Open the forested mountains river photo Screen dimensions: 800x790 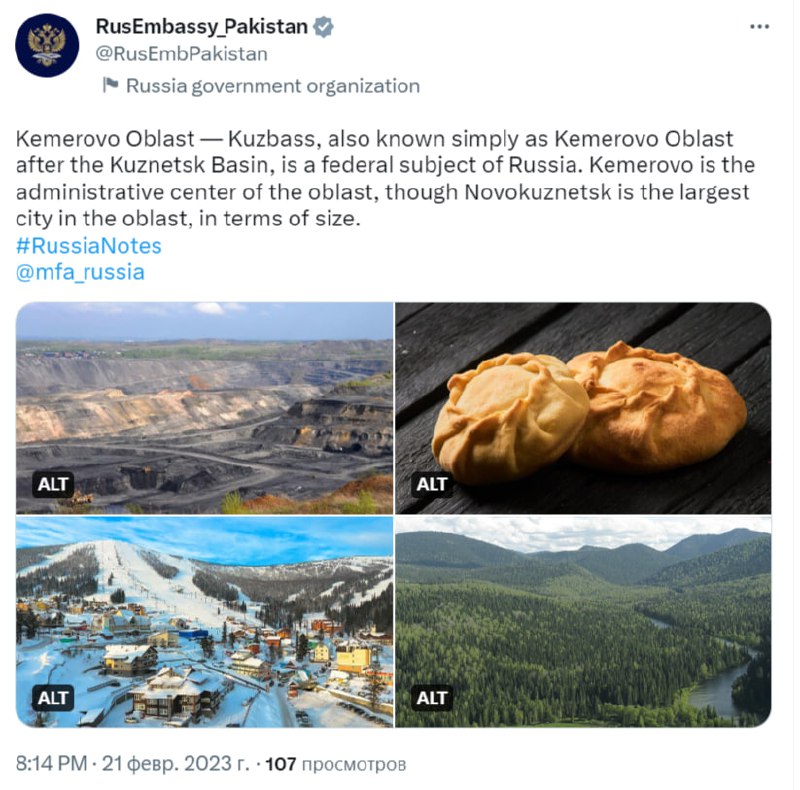point(583,622)
